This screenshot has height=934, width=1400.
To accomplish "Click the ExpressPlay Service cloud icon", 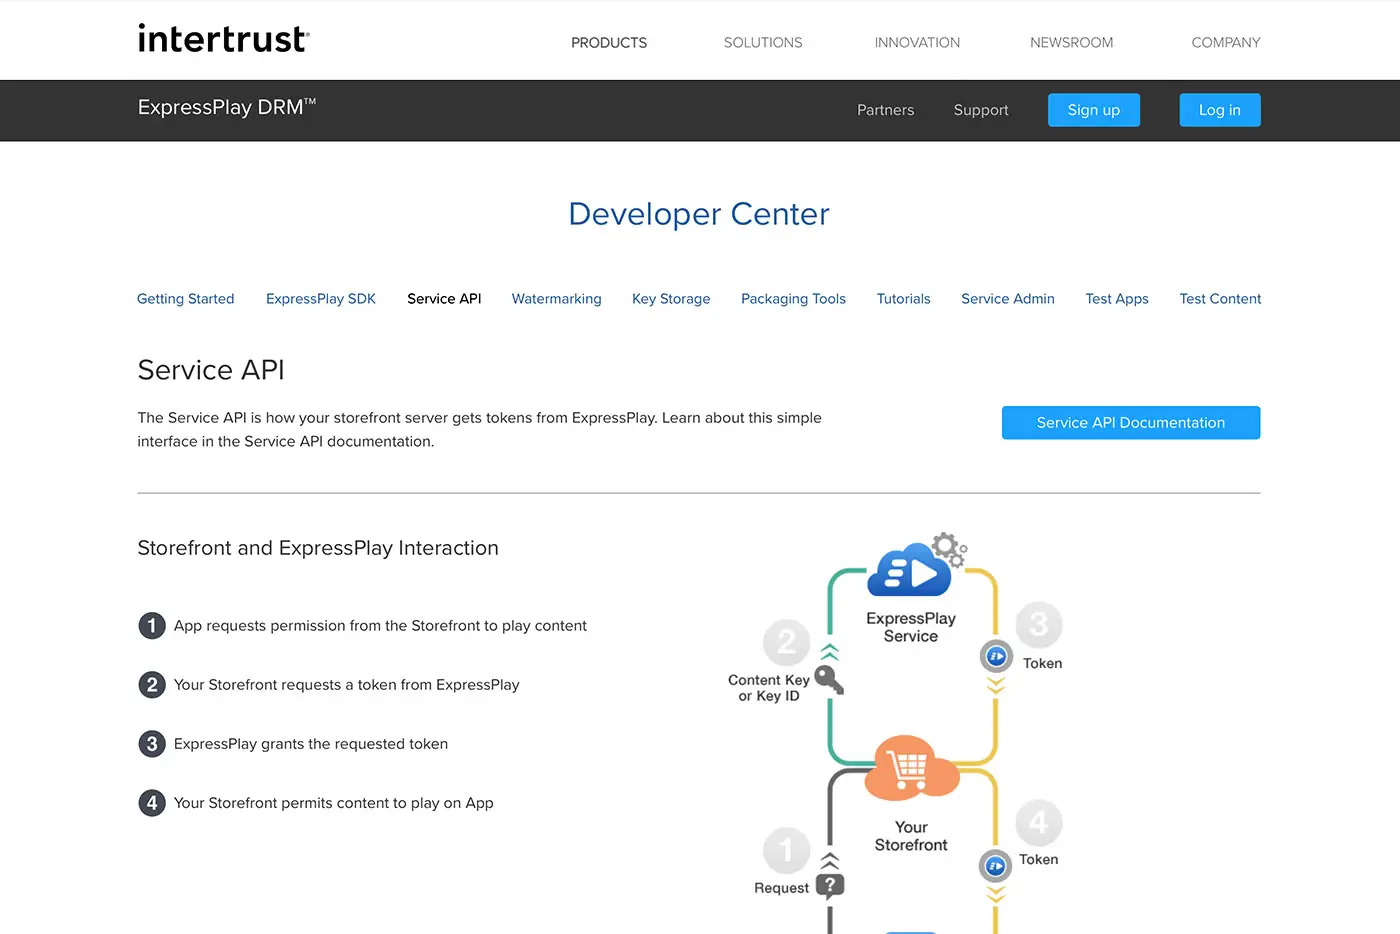I will (909, 569).
